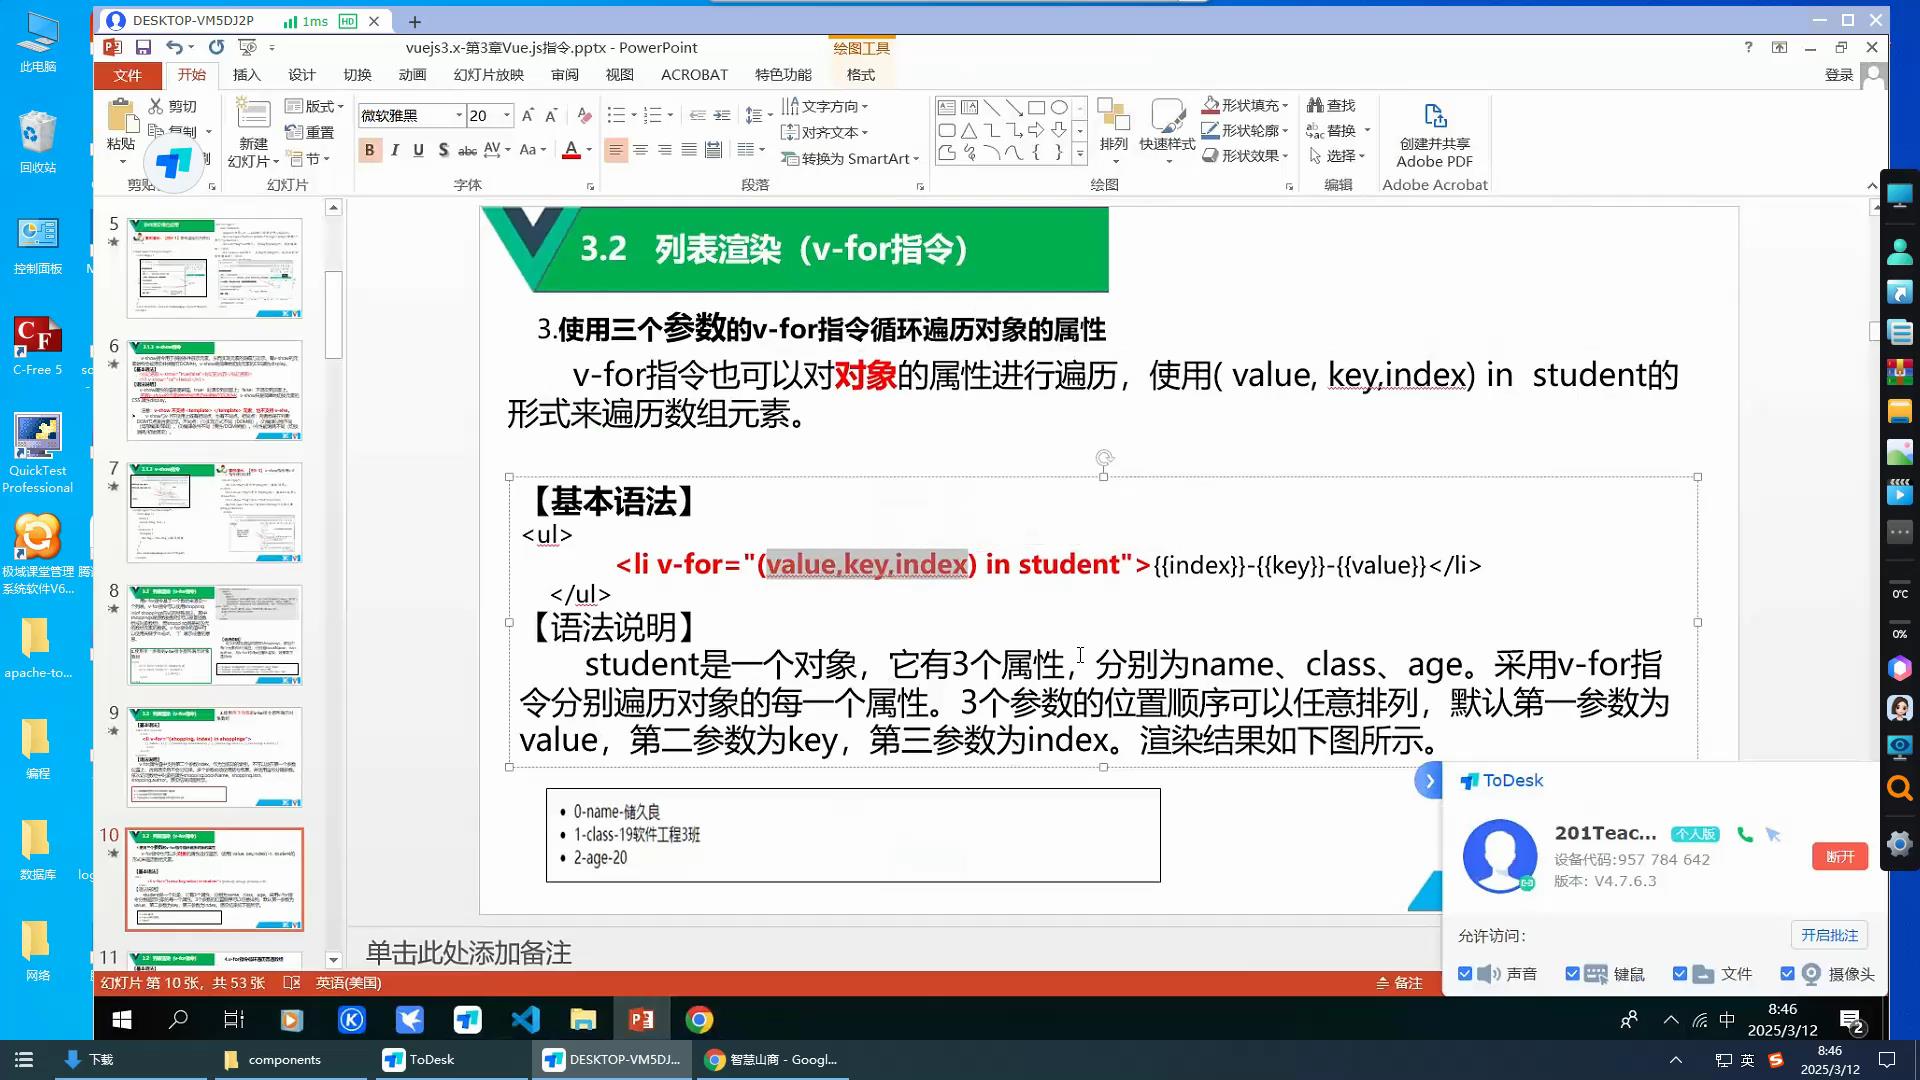Select left text alignment icon
The height and width of the screenshot is (1080, 1920).
coord(615,150)
